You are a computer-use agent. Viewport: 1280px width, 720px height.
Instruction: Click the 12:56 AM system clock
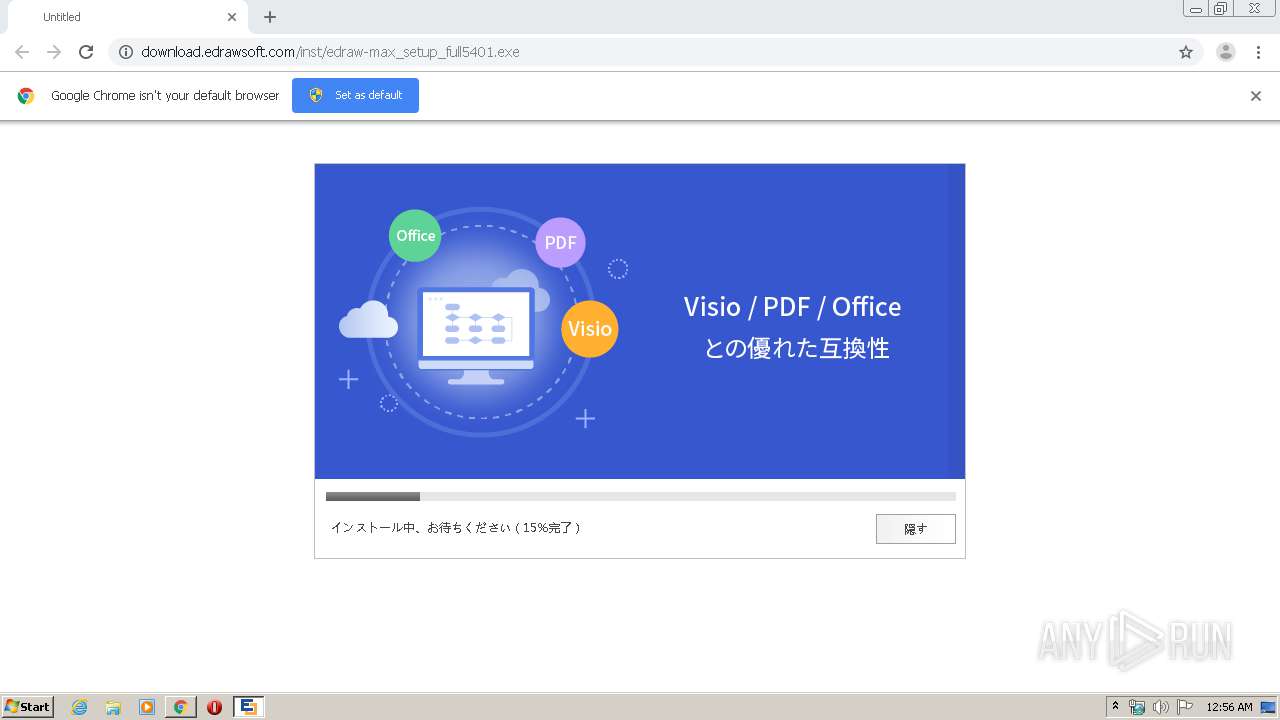click(x=1229, y=707)
